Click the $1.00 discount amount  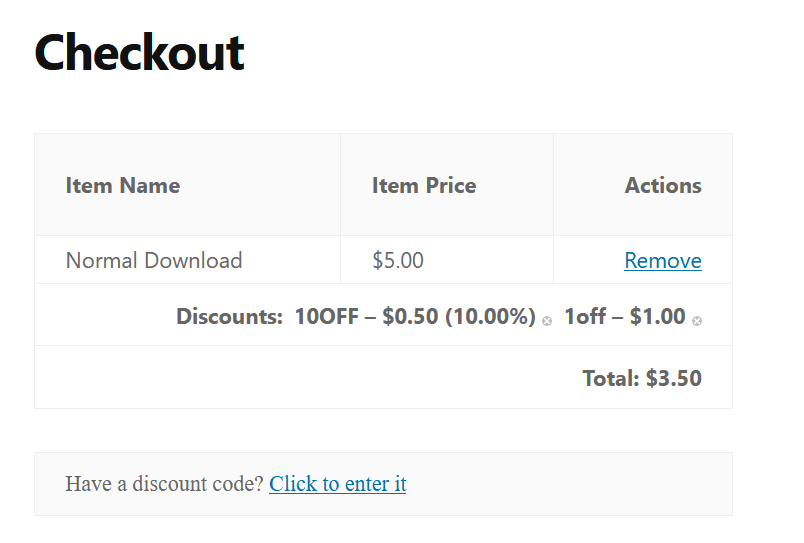[x=657, y=317]
